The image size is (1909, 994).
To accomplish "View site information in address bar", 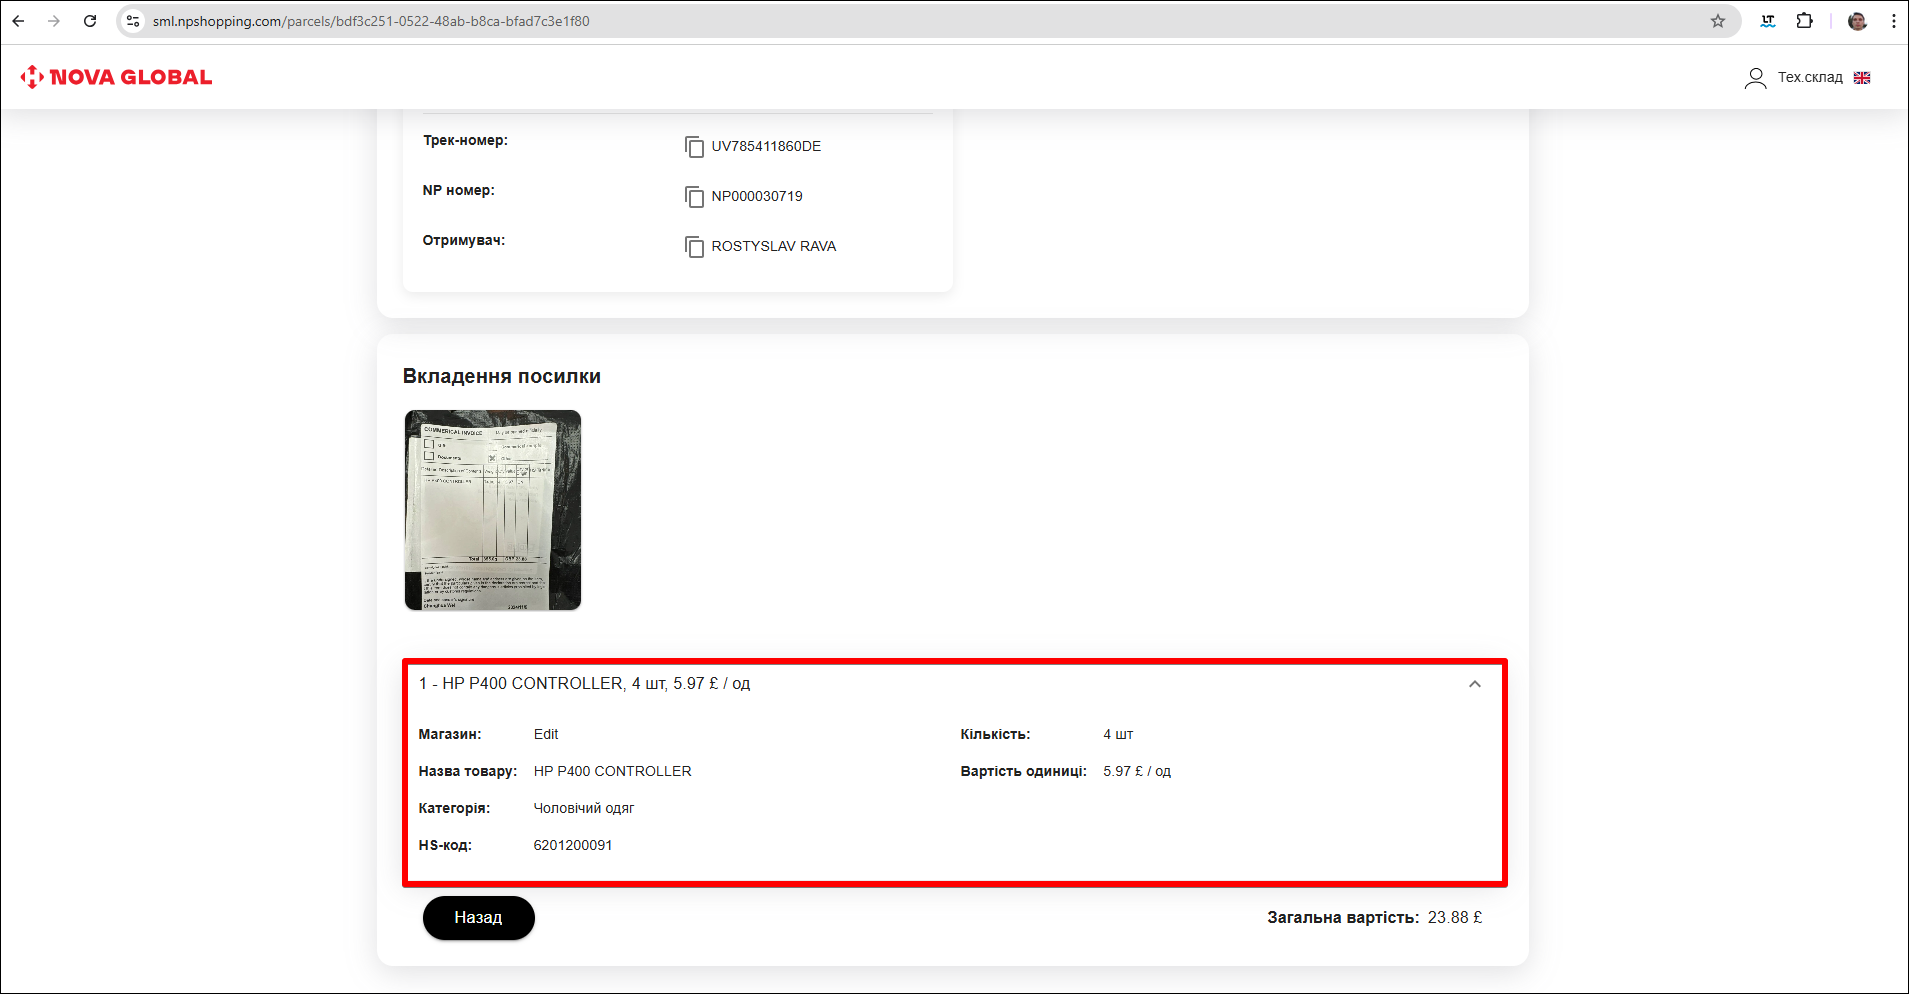I will 133,21.
